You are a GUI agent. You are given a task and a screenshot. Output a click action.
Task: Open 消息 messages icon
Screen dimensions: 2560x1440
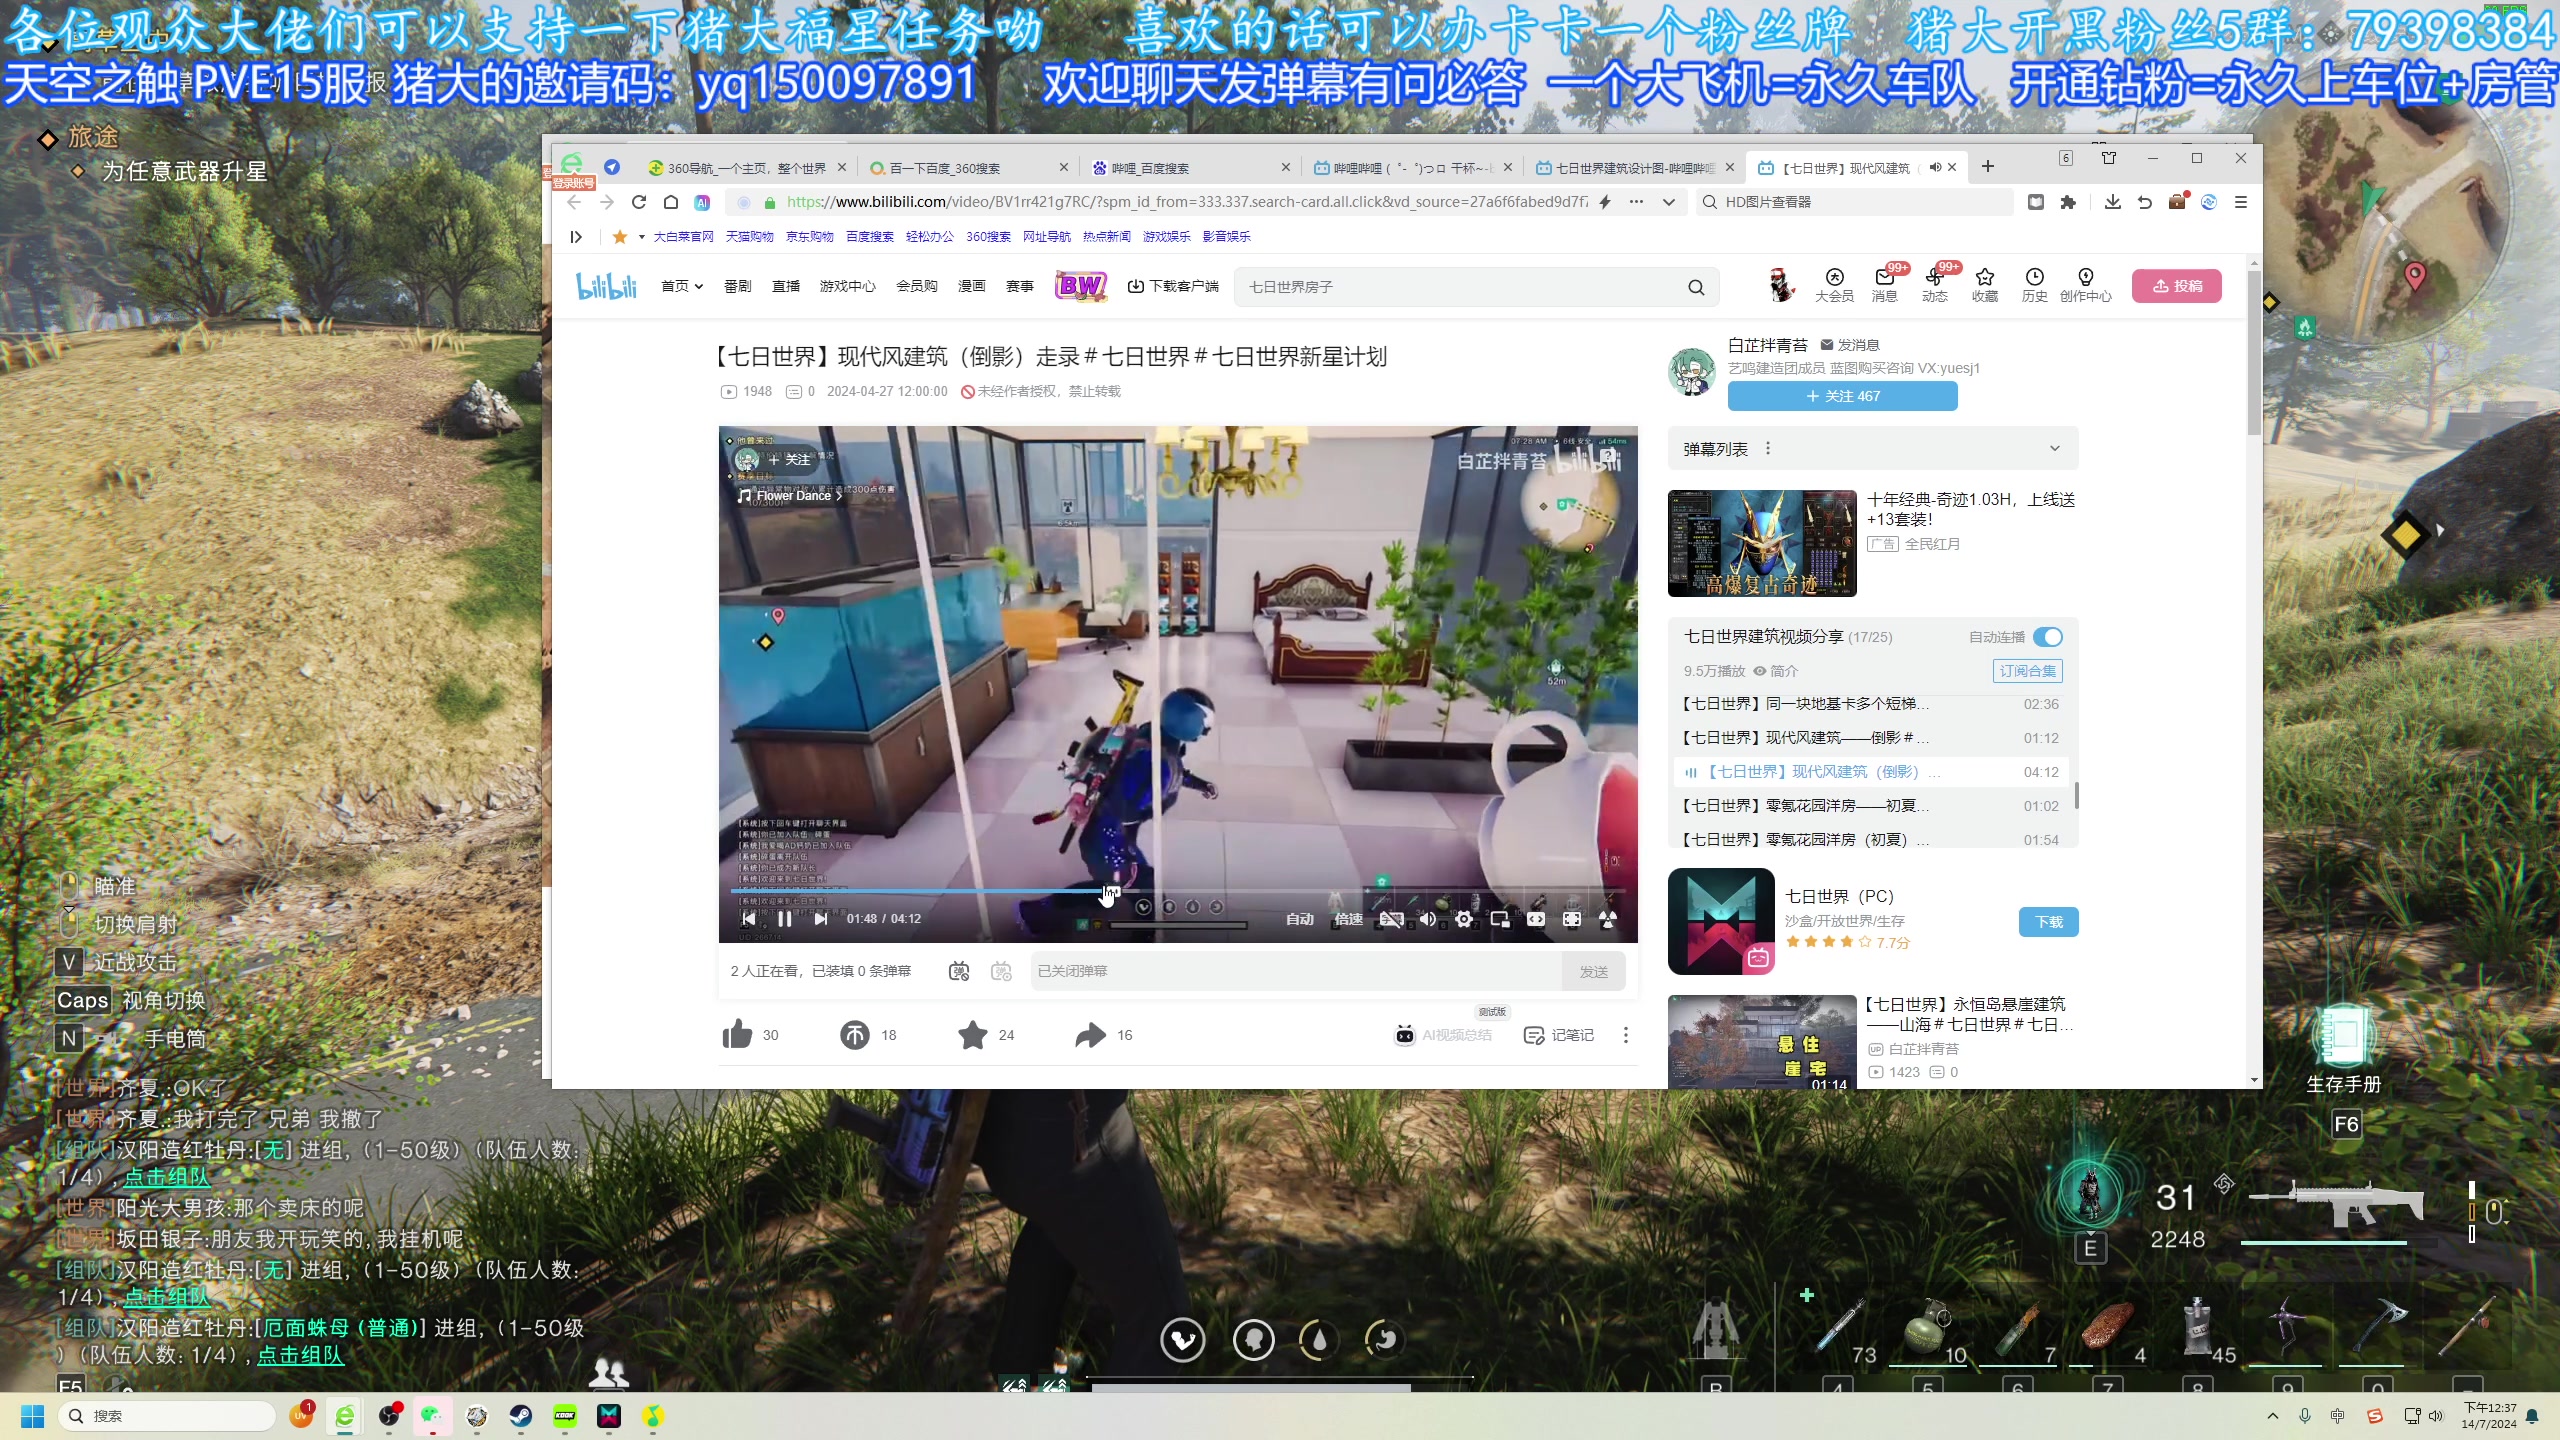(x=1885, y=284)
